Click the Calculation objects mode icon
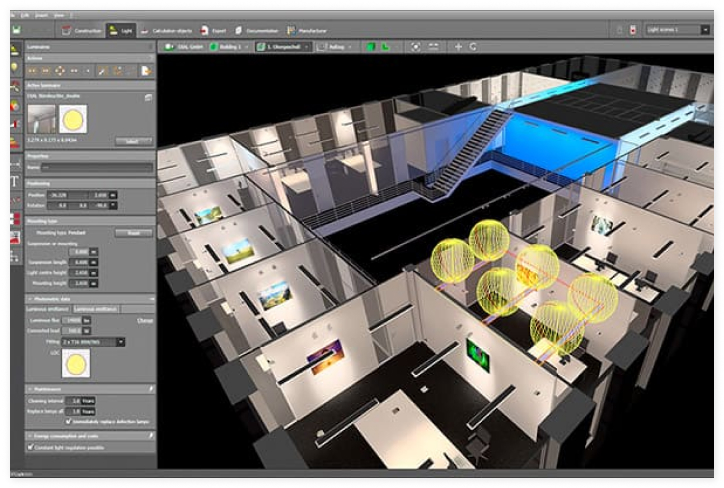The image size is (724, 488). click(164, 30)
